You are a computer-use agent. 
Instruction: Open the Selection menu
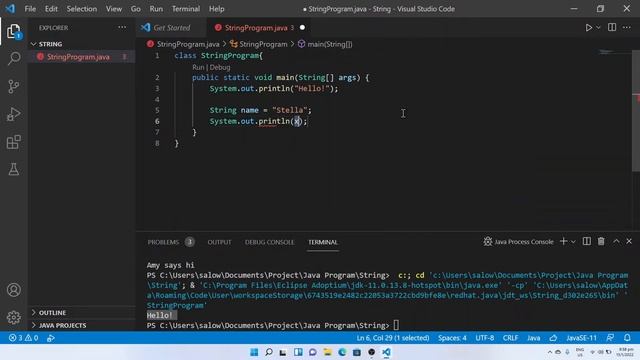82,9
